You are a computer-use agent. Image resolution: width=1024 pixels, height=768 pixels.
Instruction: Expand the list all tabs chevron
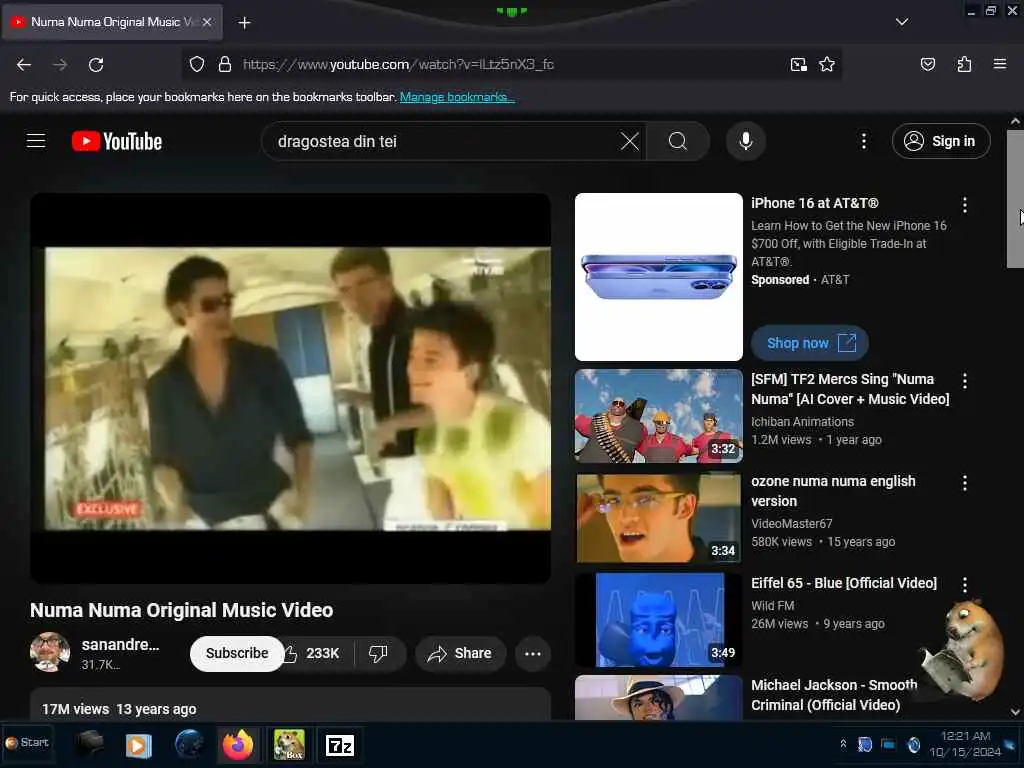click(x=902, y=22)
